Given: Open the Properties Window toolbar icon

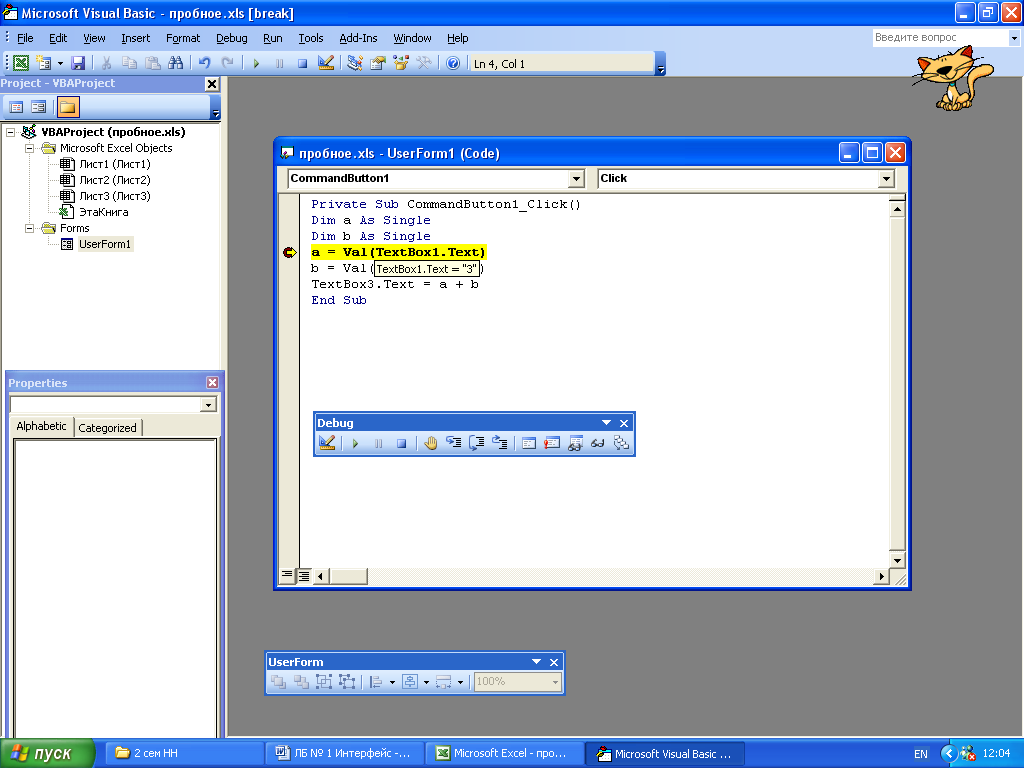Looking at the screenshot, I should click(377, 63).
